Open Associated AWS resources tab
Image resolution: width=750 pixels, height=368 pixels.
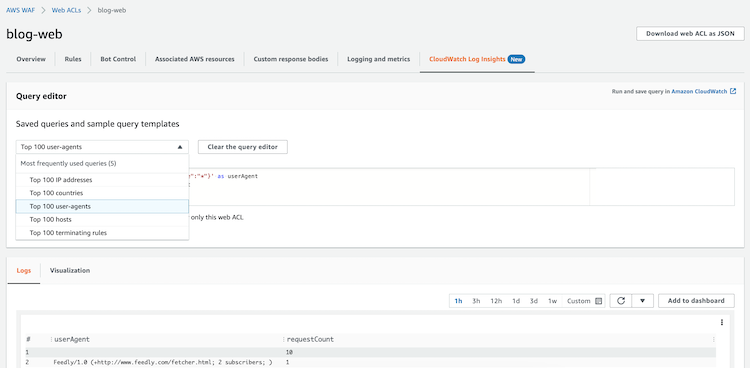click(195, 59)
